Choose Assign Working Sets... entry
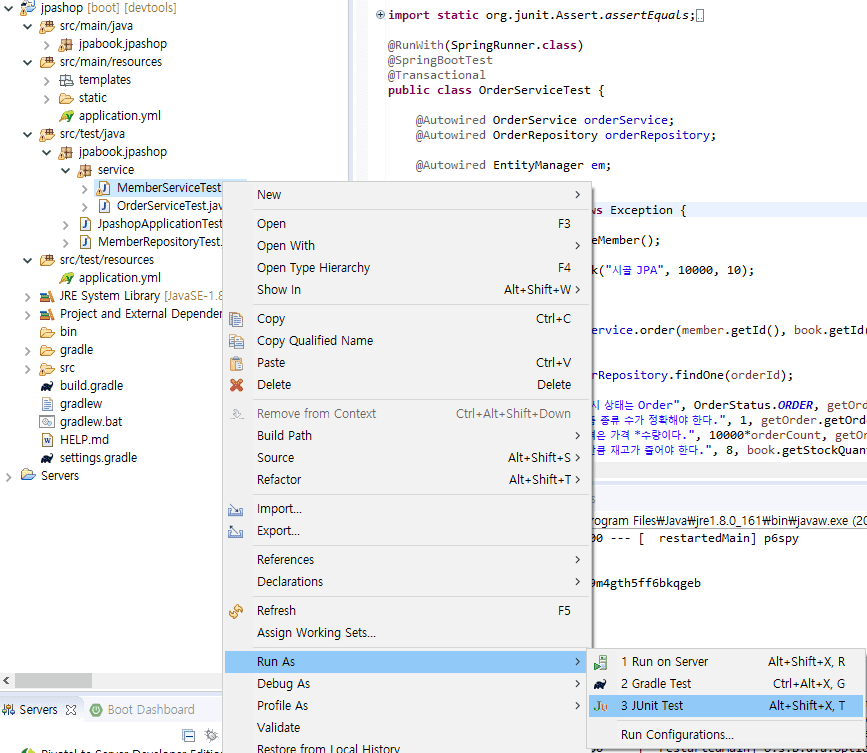Screen dimensions: 867x753 point(407,632)
